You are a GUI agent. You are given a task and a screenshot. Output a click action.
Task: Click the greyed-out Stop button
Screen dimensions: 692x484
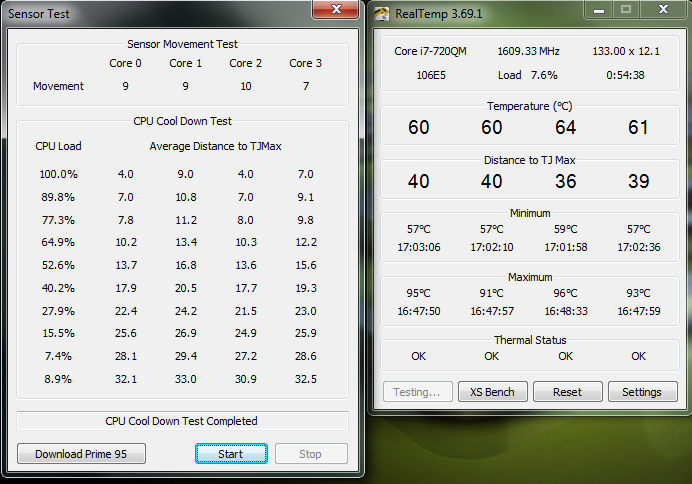310,453
